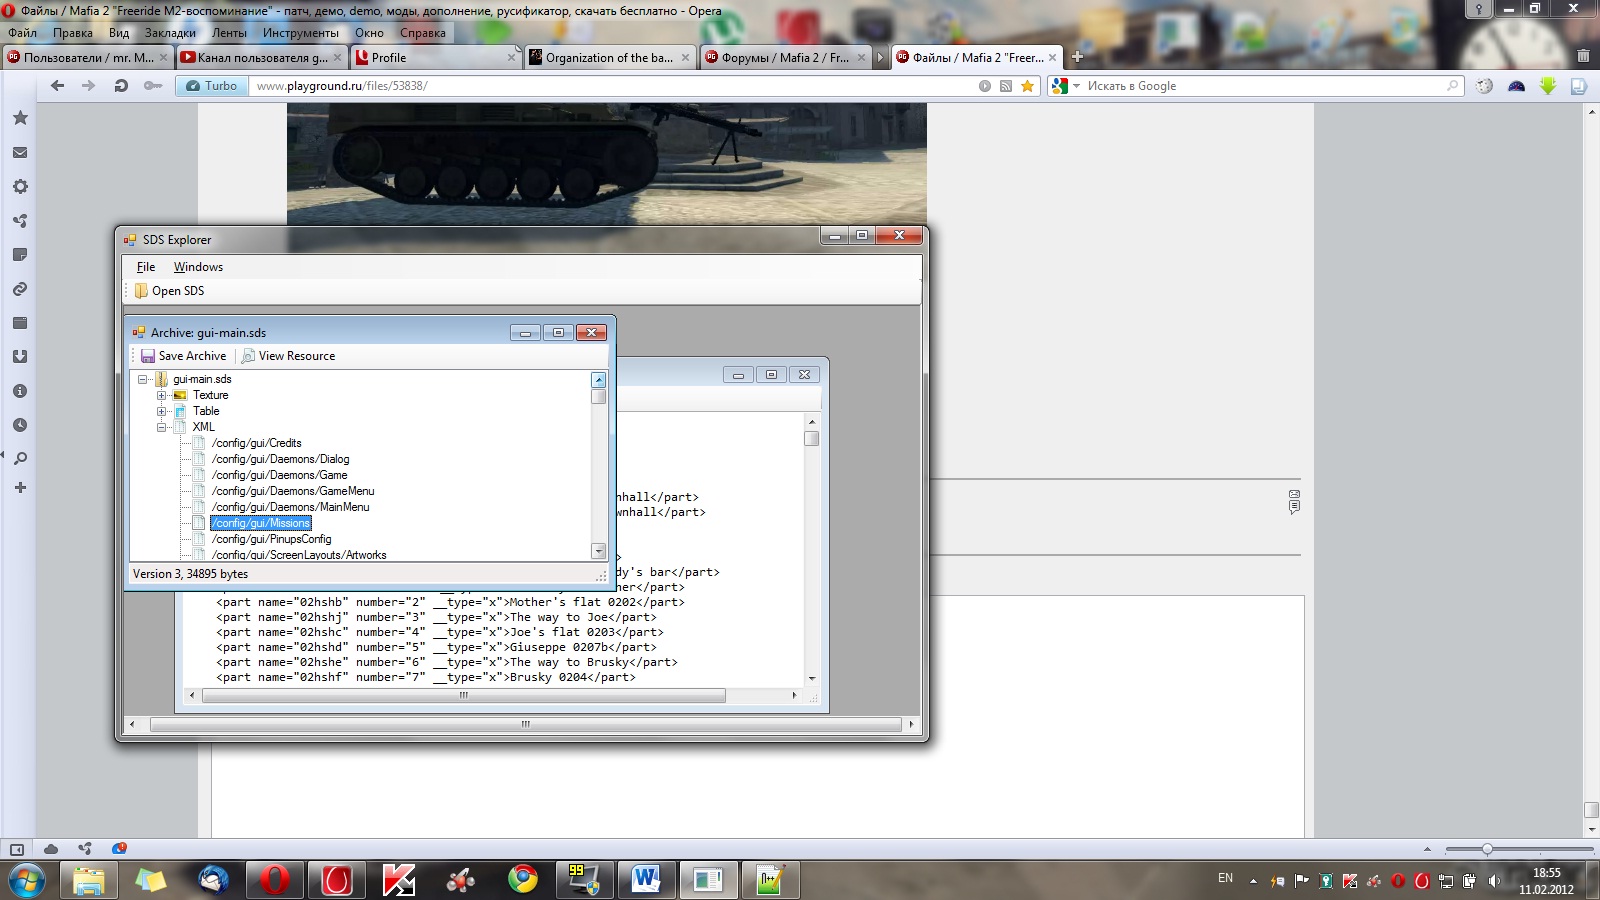The image size is (1600, 900).
Task: Open Windows Explorer from the taskbar
Action: pos(88,880)
